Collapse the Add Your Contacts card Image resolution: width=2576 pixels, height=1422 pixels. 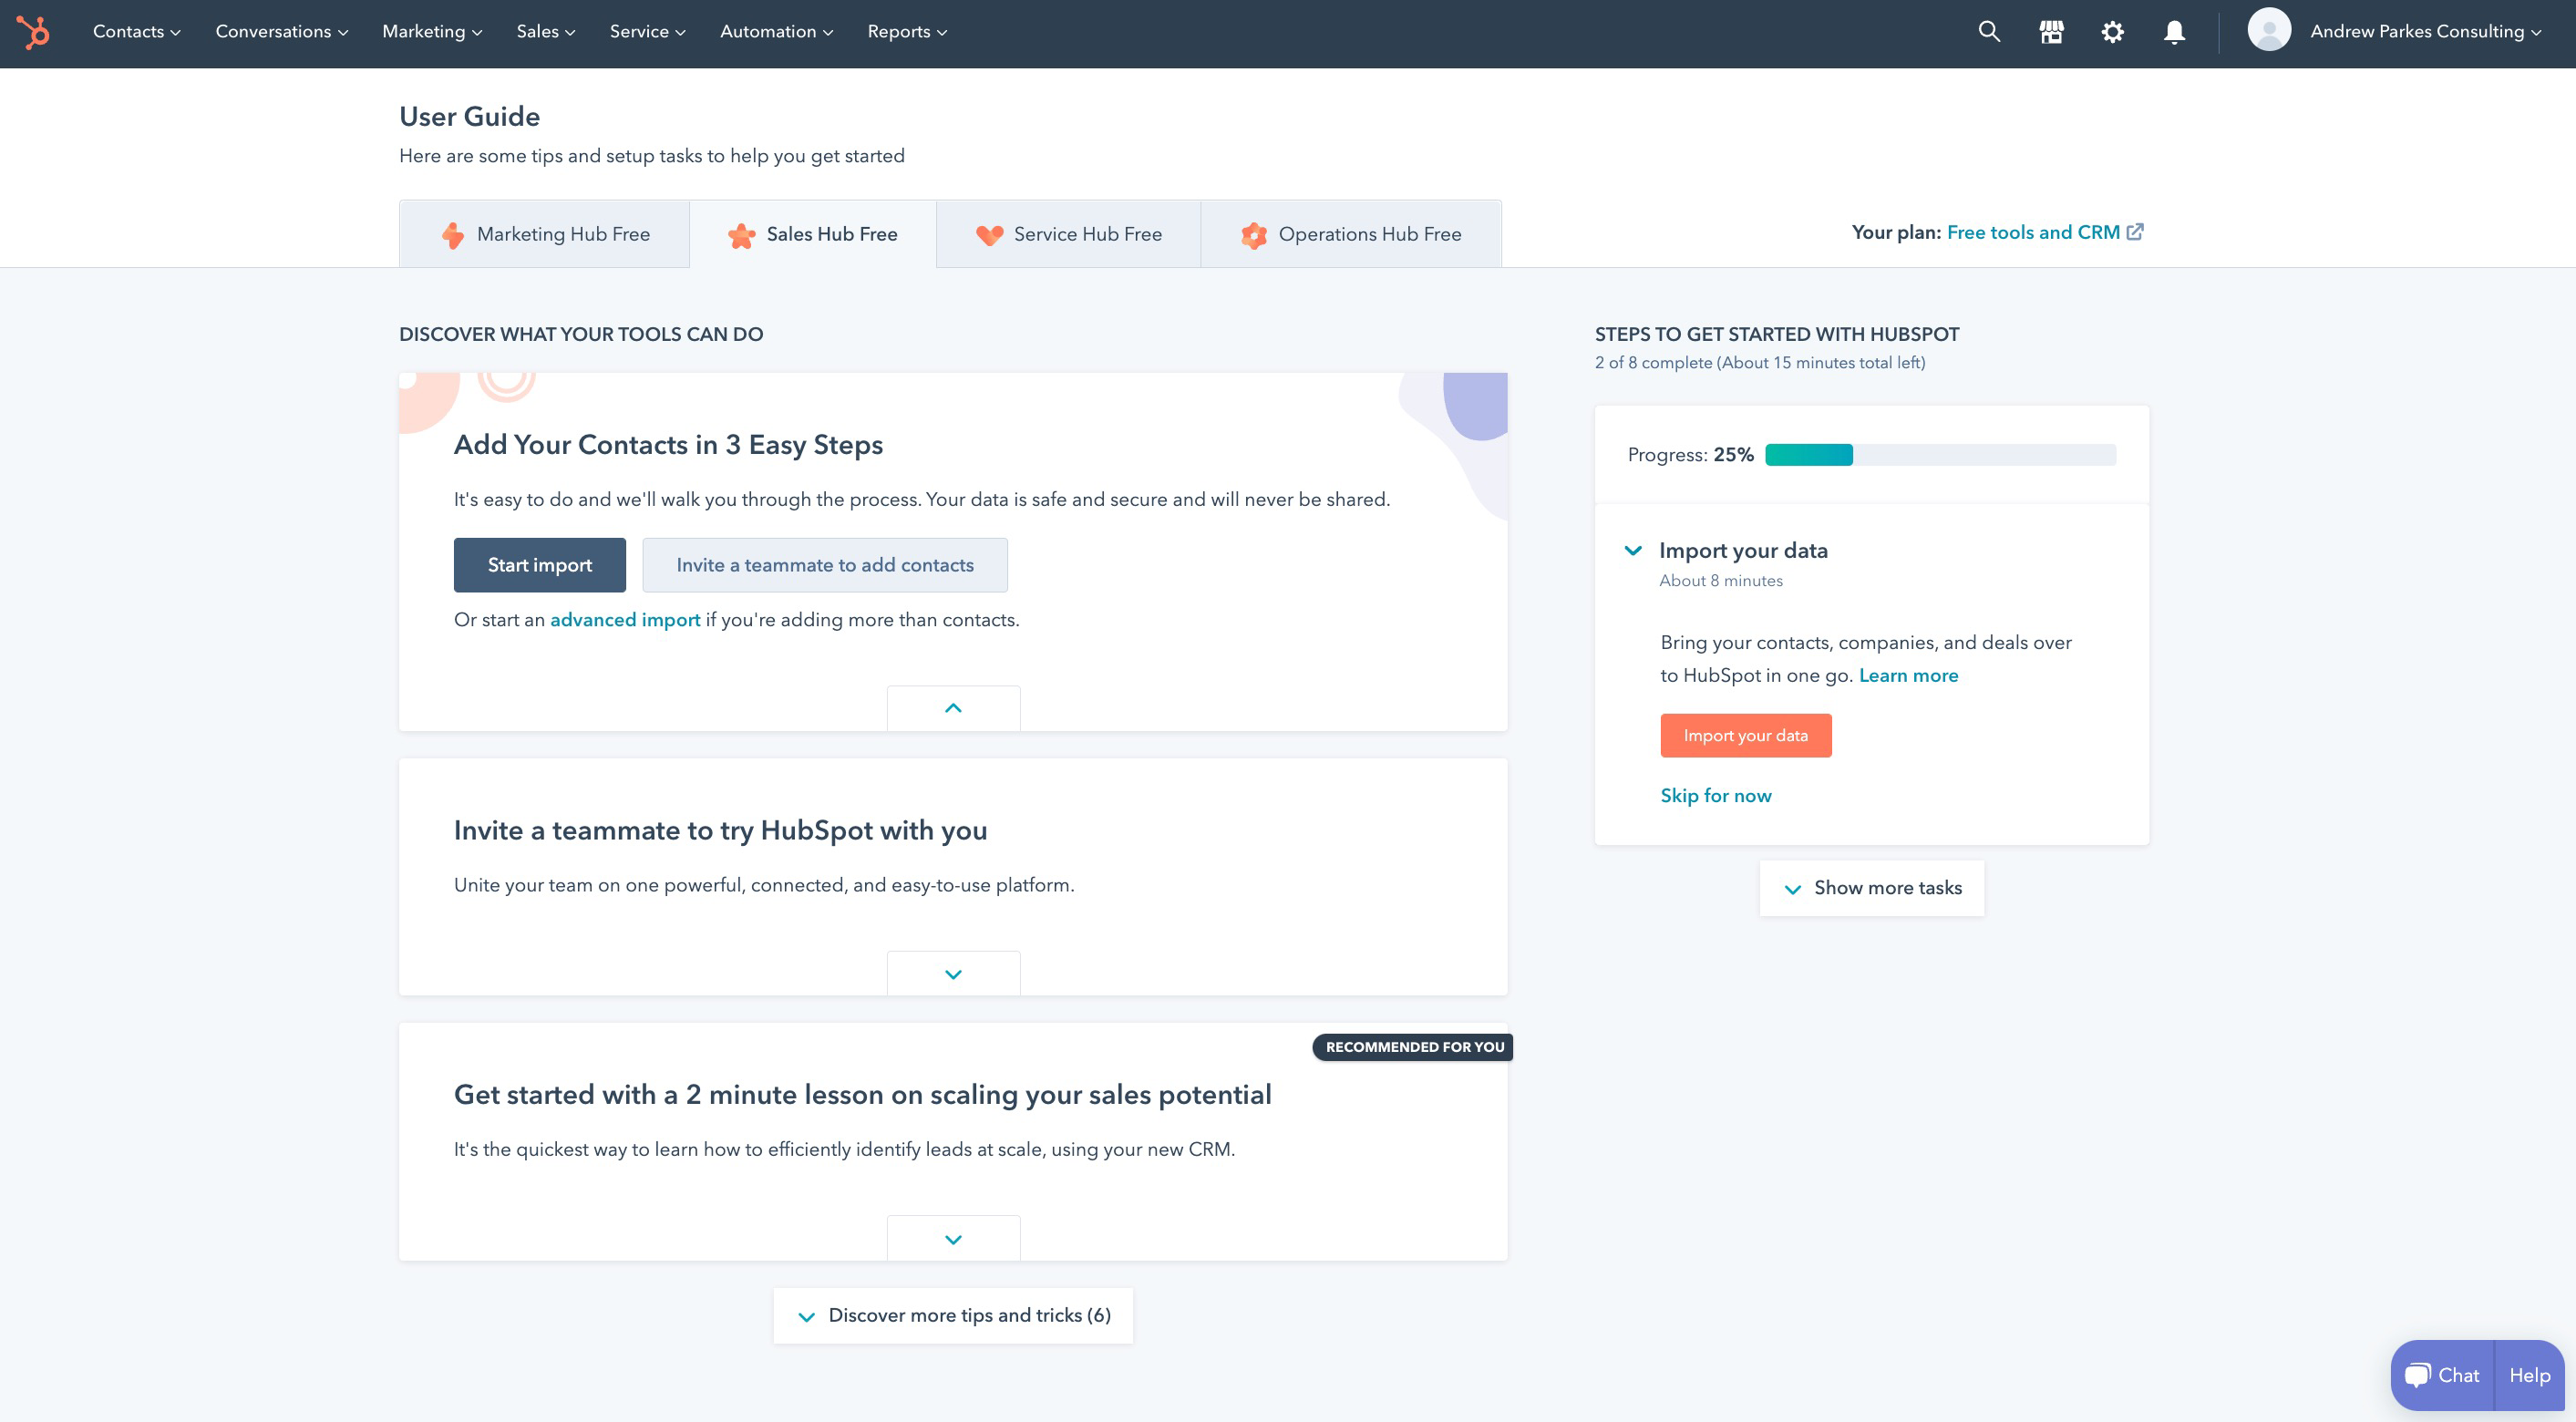pos(953,708)
